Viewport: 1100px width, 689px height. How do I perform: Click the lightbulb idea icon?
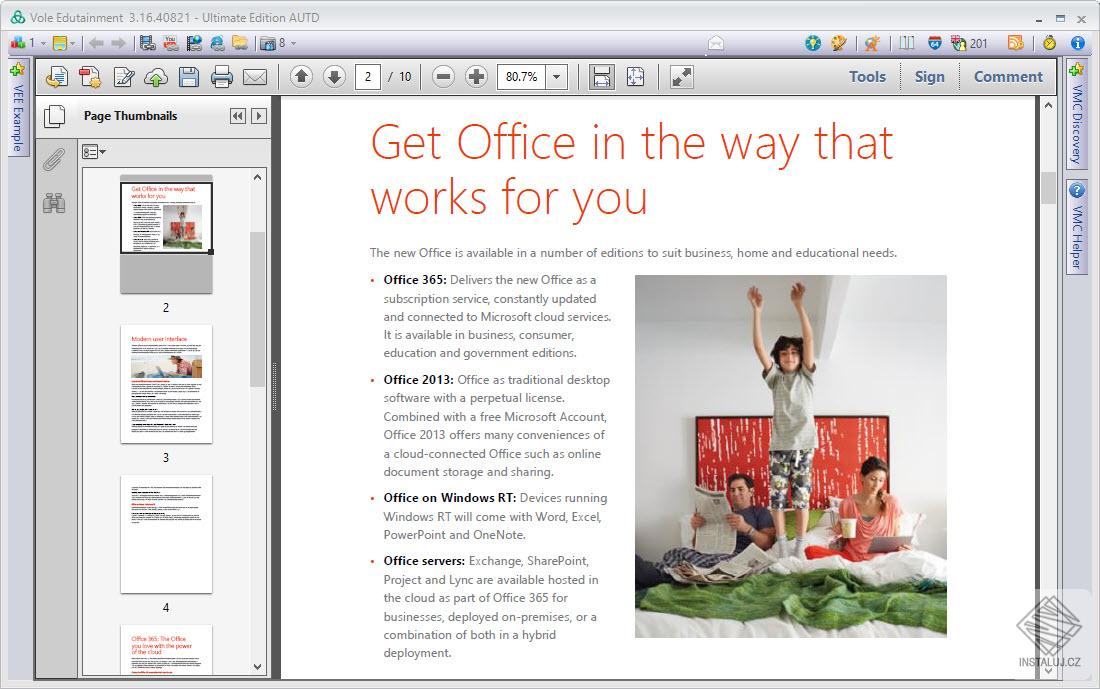click(812, 43)
